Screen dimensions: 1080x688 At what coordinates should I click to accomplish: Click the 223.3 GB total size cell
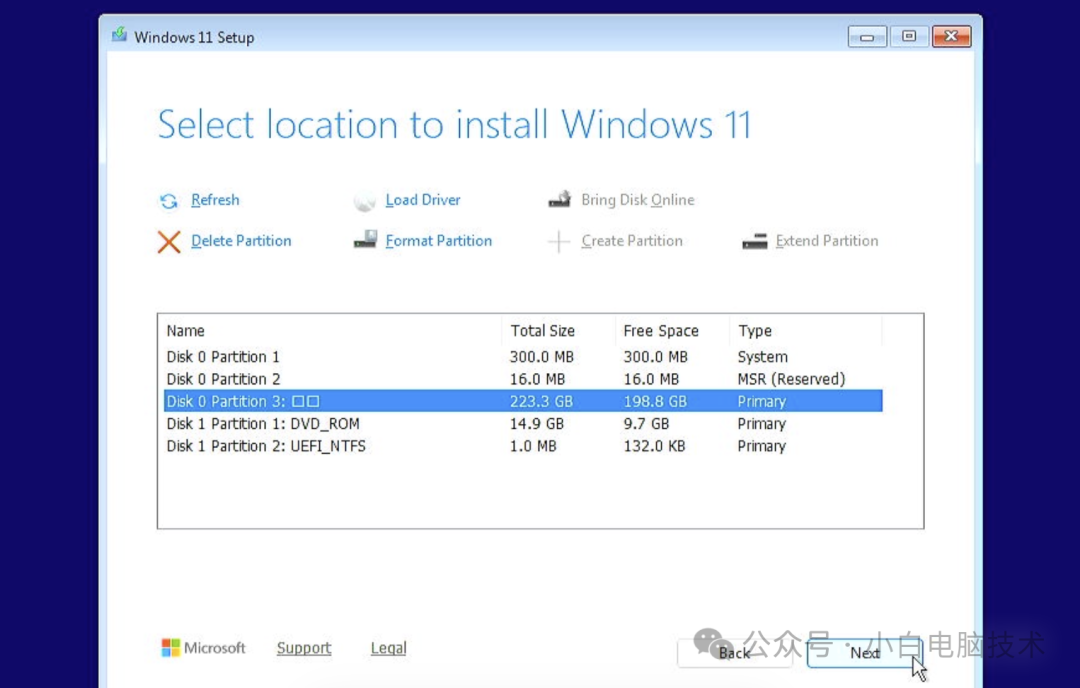541,402
